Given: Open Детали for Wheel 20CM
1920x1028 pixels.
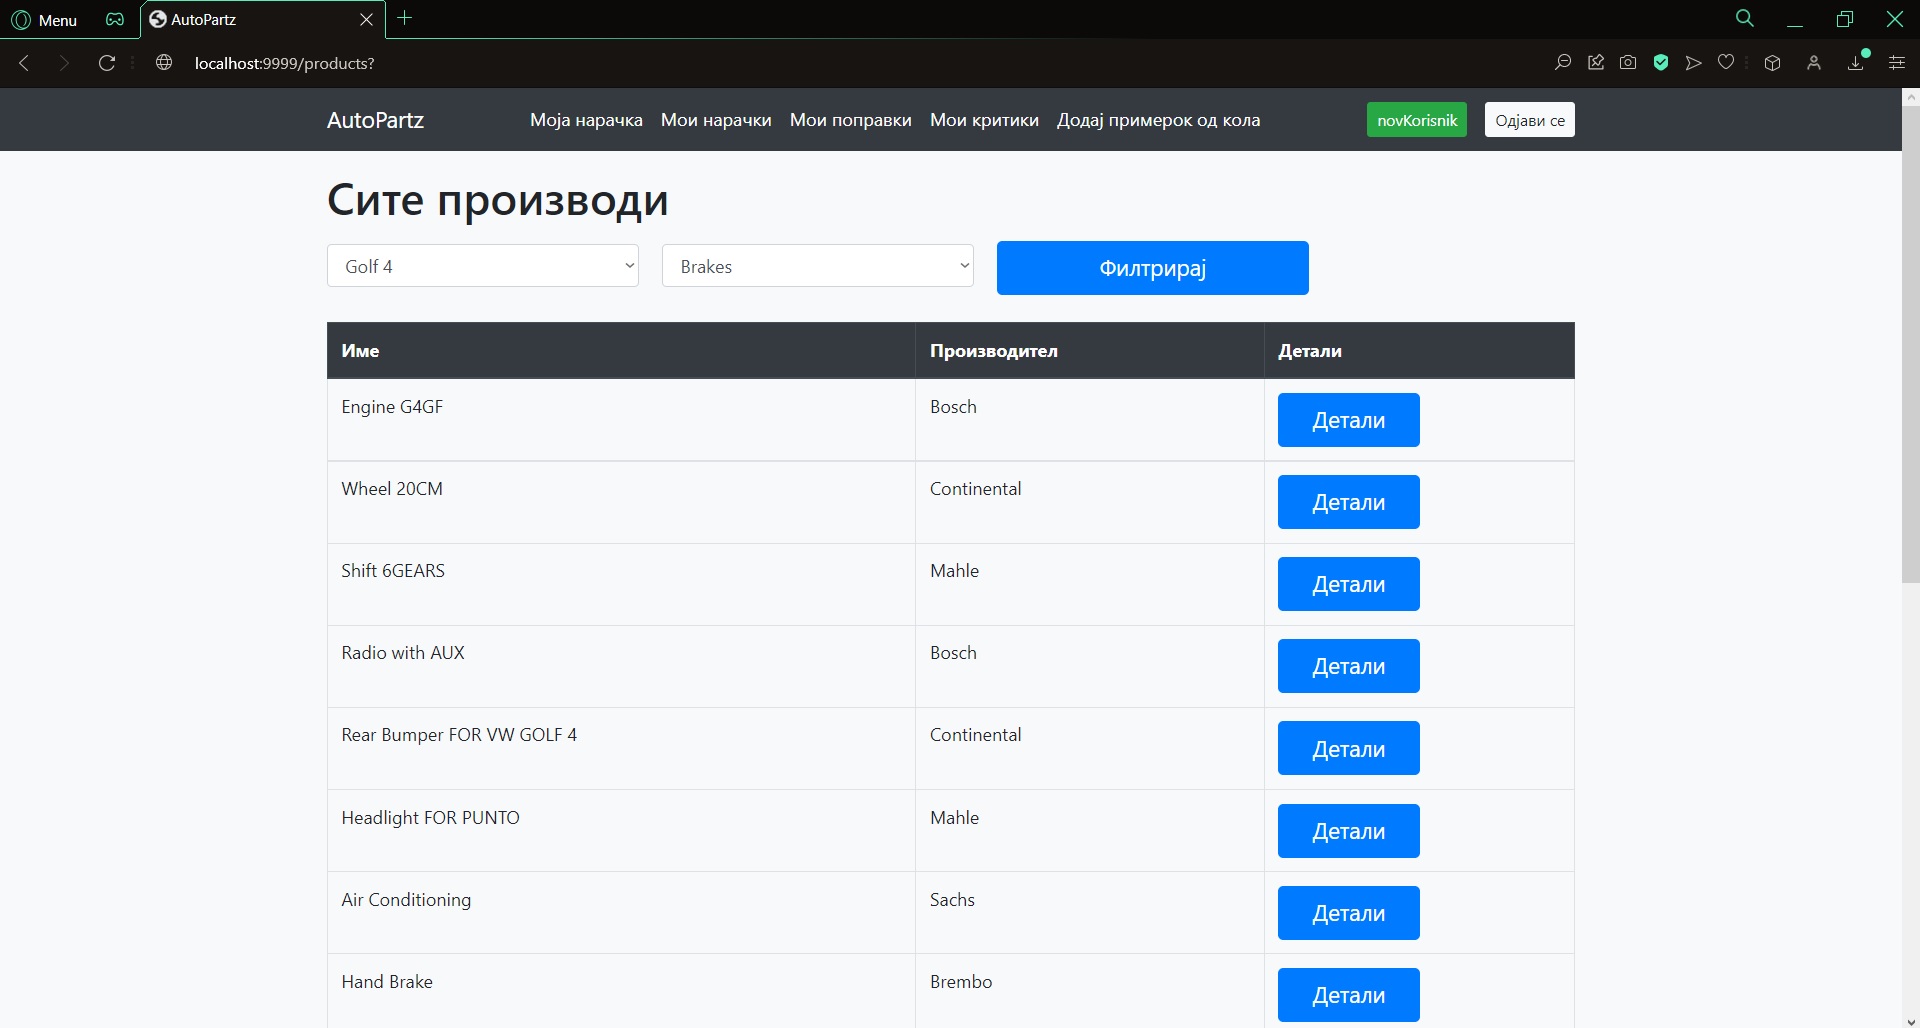Looking at the screenshot, I should pyautogui.click(x=1348, y=502).
